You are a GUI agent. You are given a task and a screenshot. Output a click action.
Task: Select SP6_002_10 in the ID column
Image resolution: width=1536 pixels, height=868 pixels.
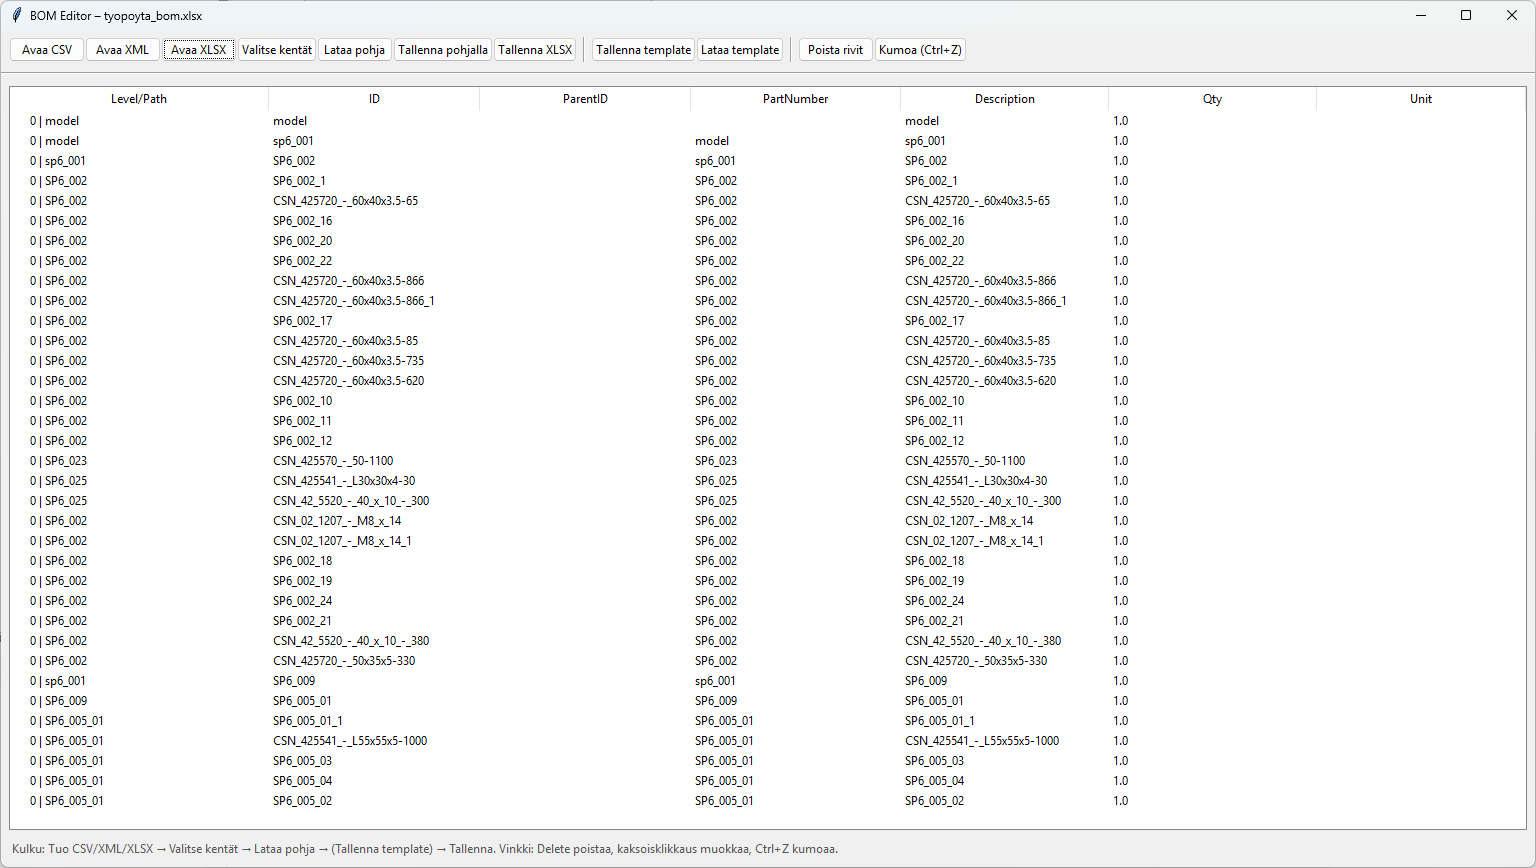(x=302, y=401)
